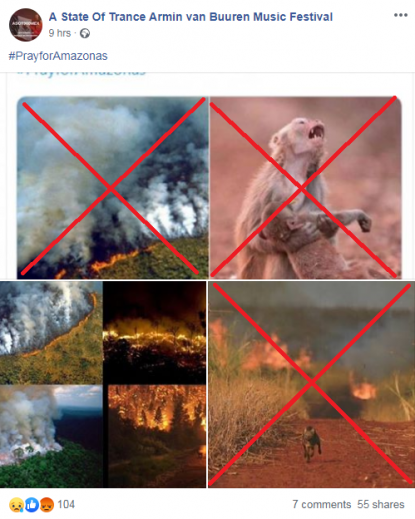Click the sad reaction emoji icon

click(16, 505)
